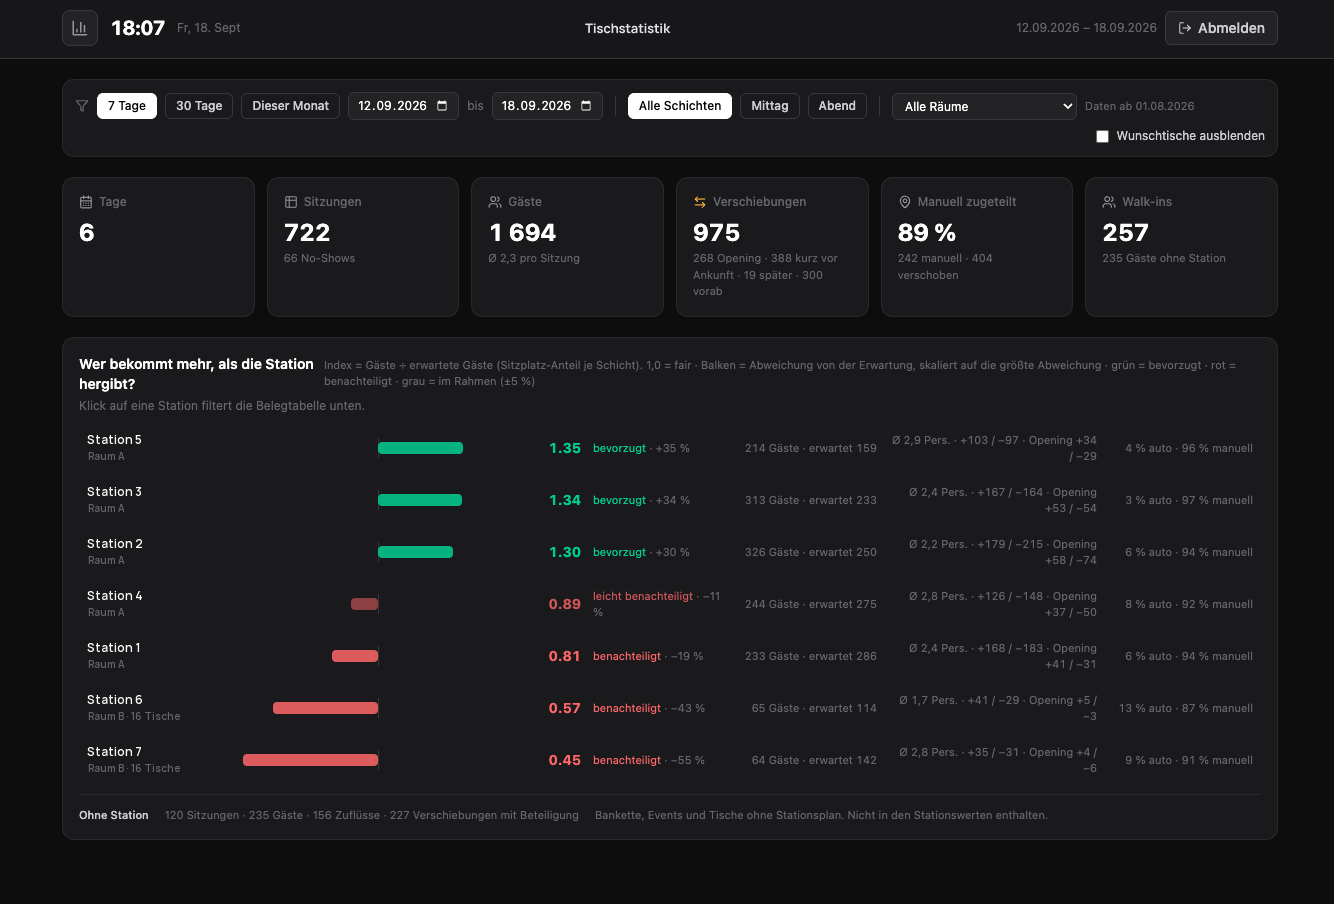The image size is (1334, 904).
Task: Filter by Station 7 row
Action: coord(670,760)
